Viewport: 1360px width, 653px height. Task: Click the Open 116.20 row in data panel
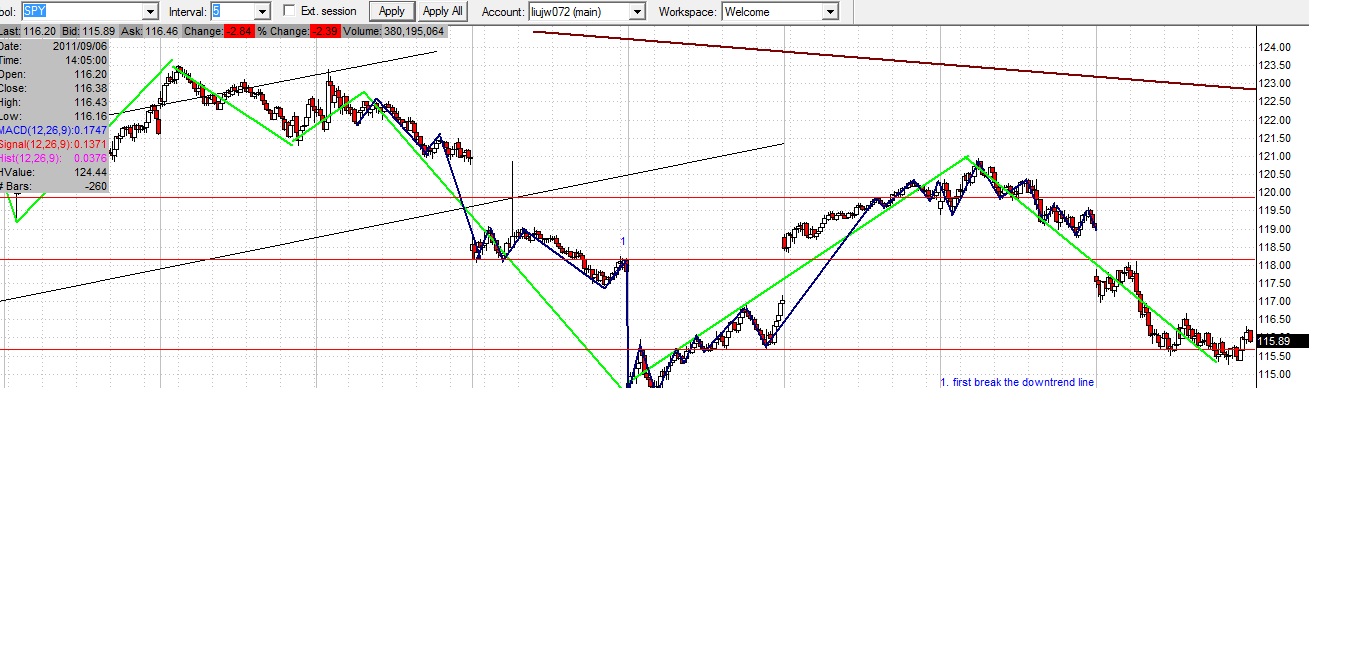click(x=54, y=74)
